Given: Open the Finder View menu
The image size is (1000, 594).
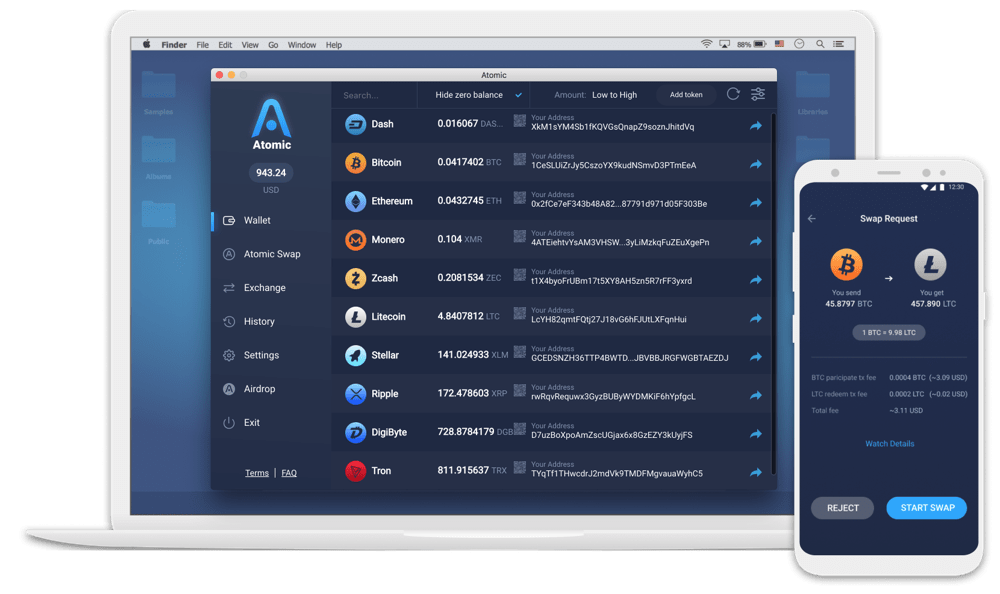Looking at the screenshot, I should (250, 45).
